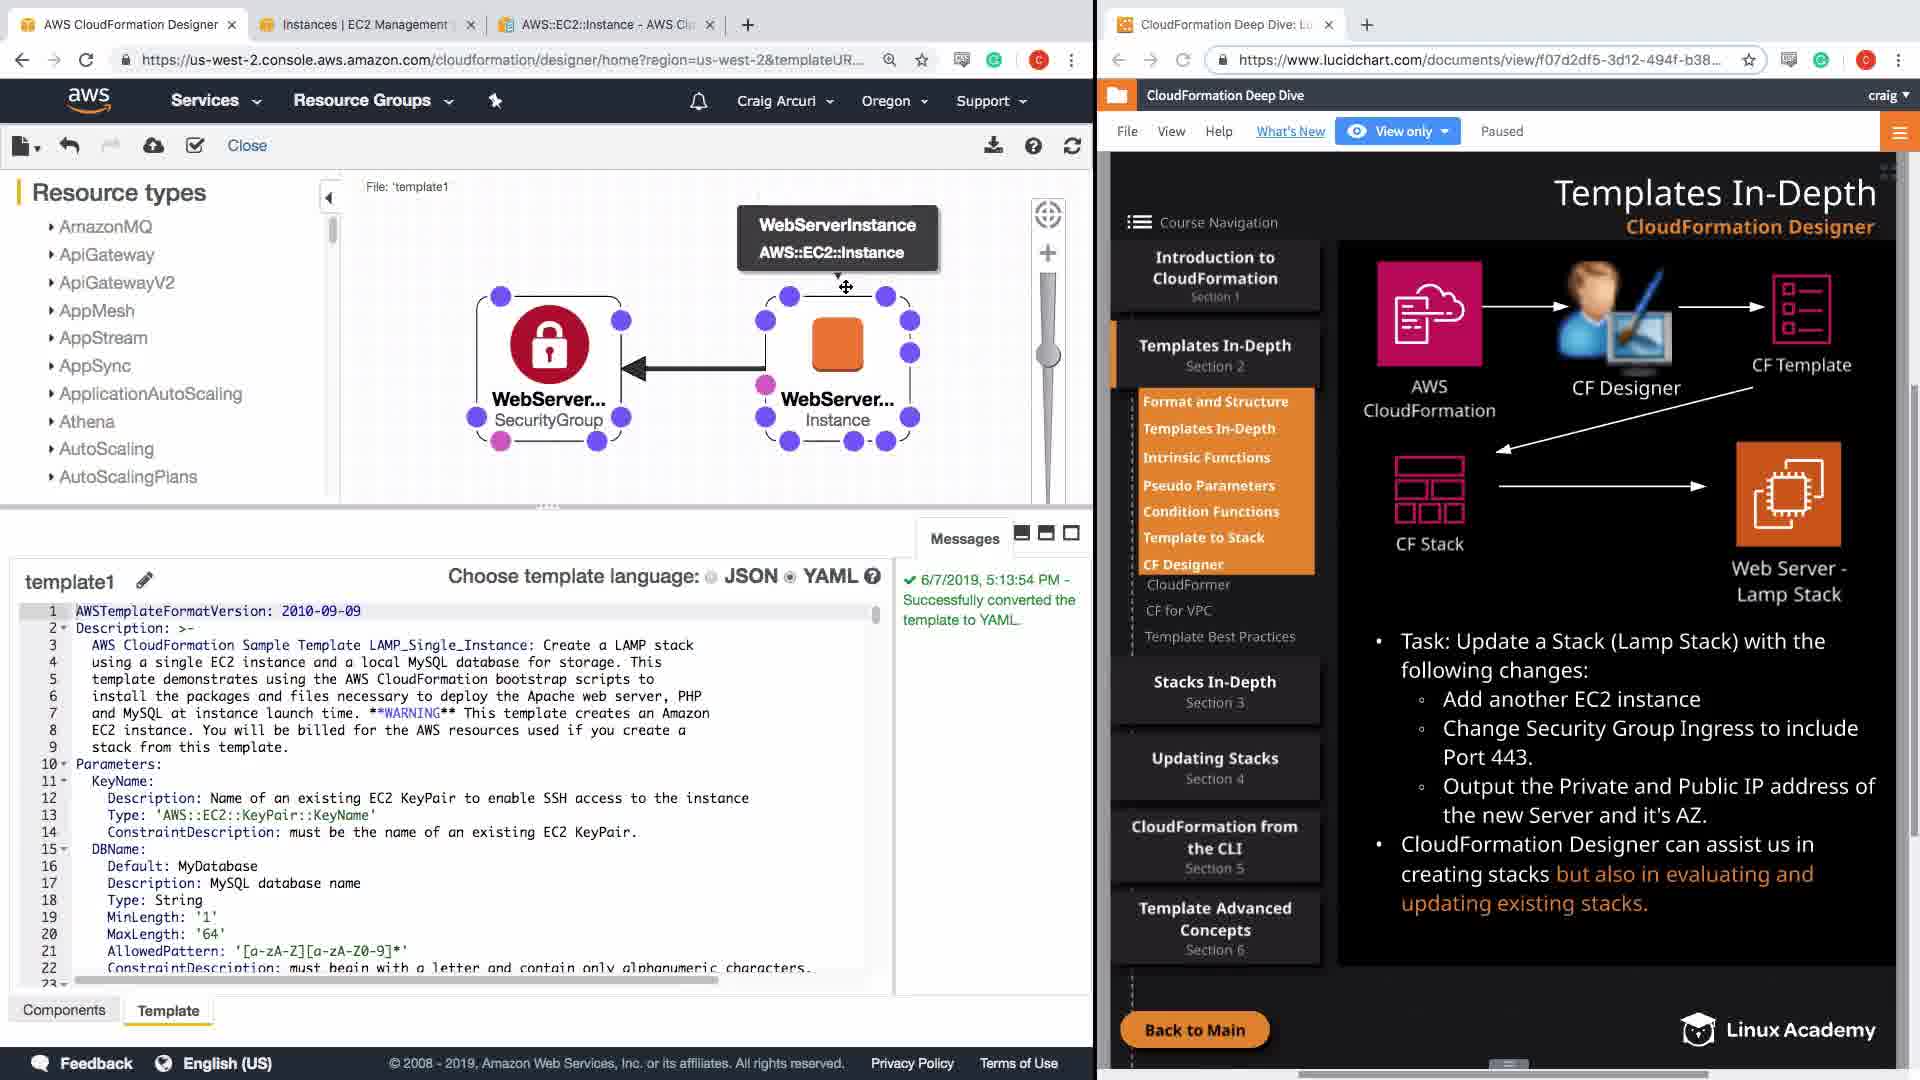Click the Close link in Designer toolbar

point(247,146)
